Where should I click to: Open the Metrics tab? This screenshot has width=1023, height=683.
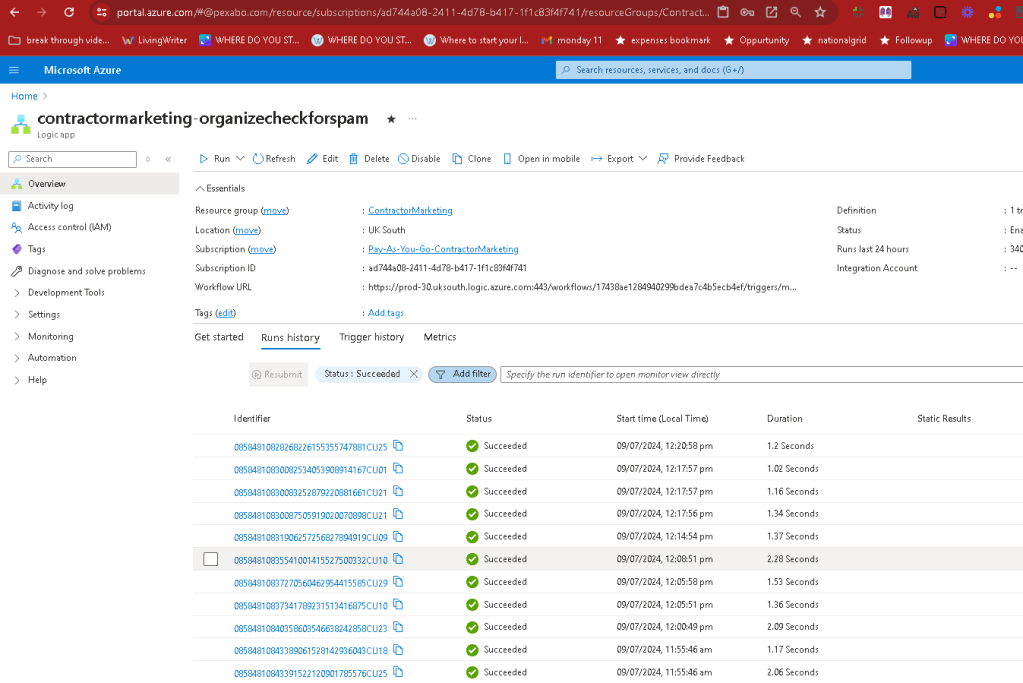coord(440,337)
